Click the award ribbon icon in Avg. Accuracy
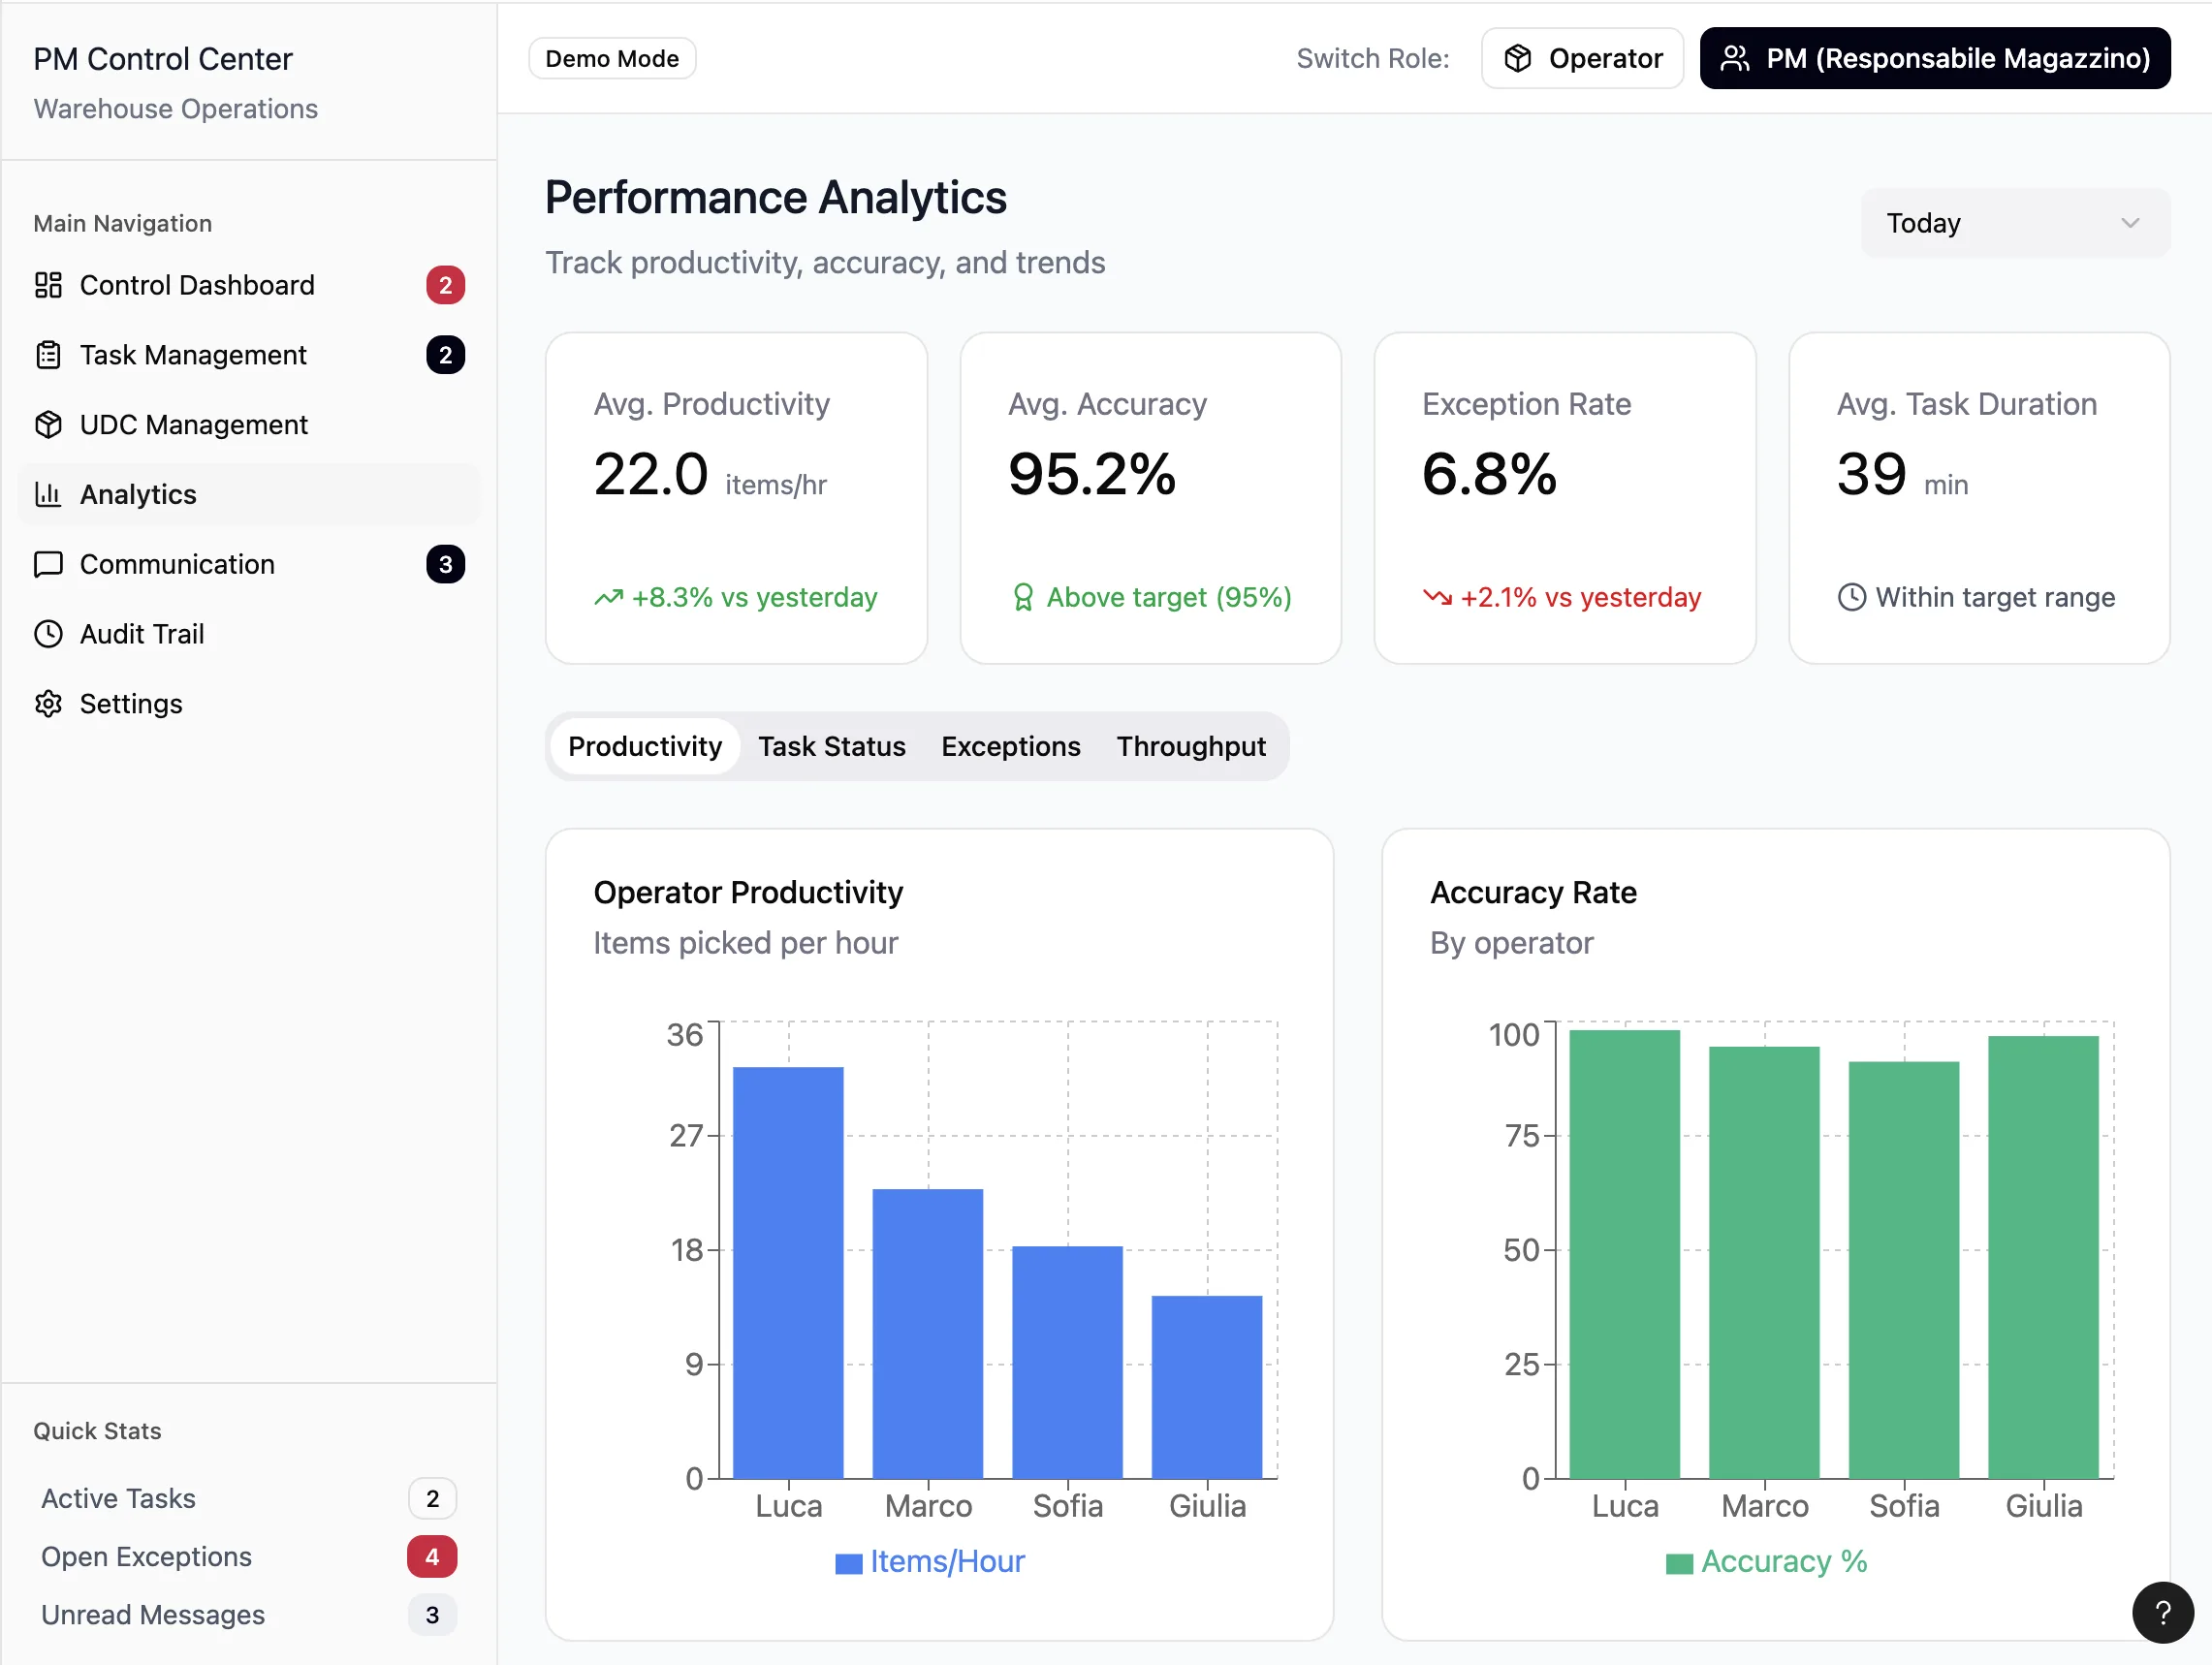The image size is (2212, 1665). 1023,597
